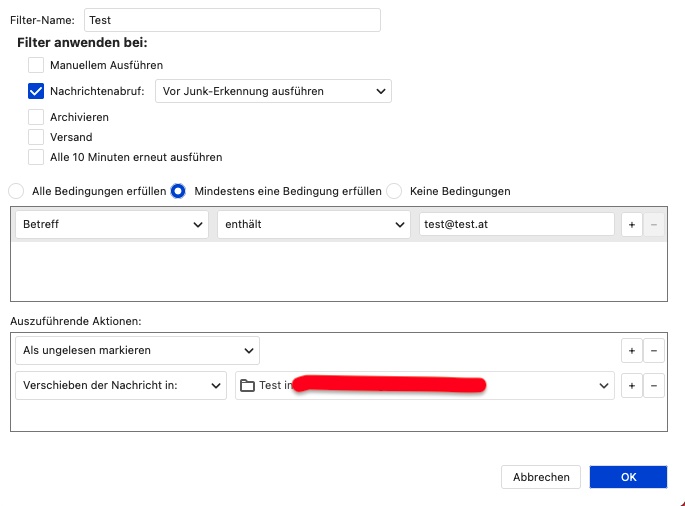Select 'Alle Bedingungen erfüllen' radio option
This screenshot has width=685, height=506.
click(x=16, y=191)
